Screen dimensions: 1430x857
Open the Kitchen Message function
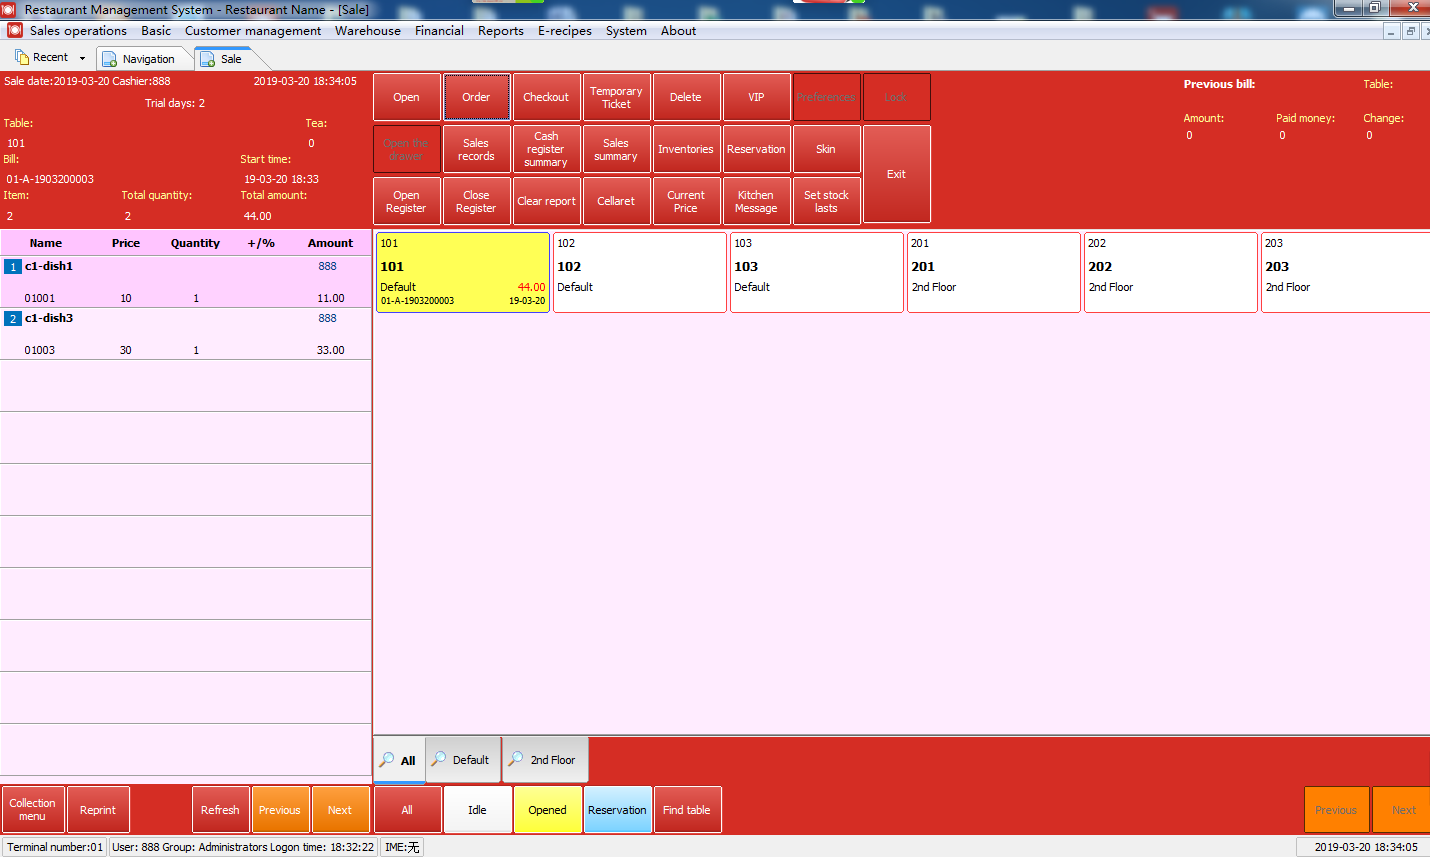756,201
